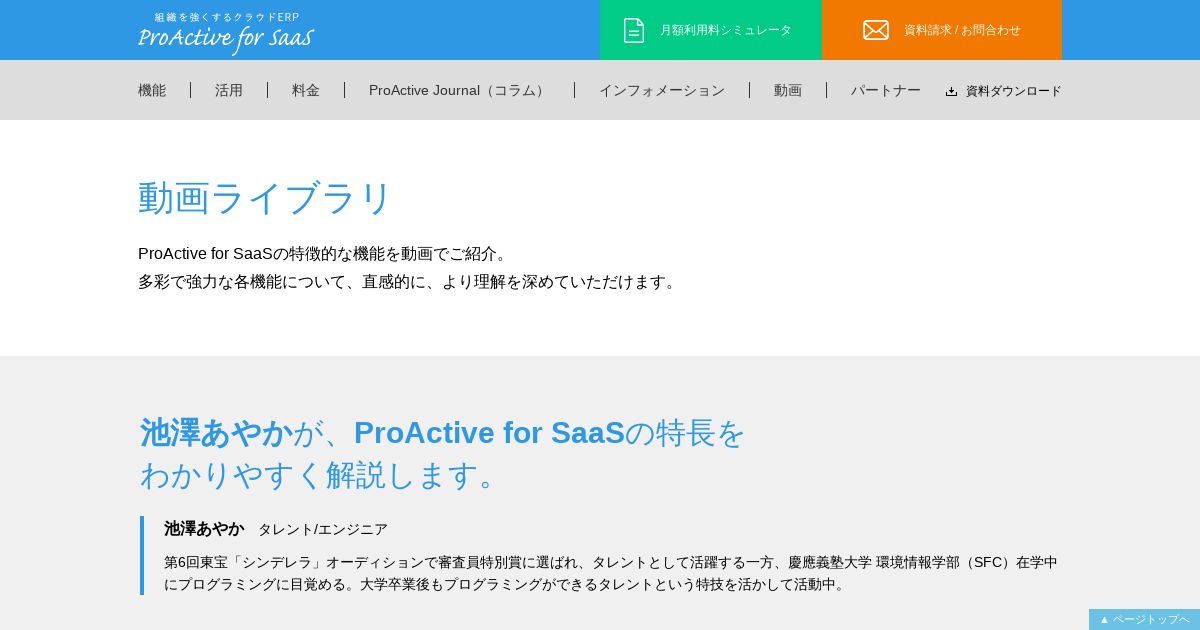Open 月額利用料シミュレータ
This screenshot has width=1200, height=630.
[x=711, y=30]
